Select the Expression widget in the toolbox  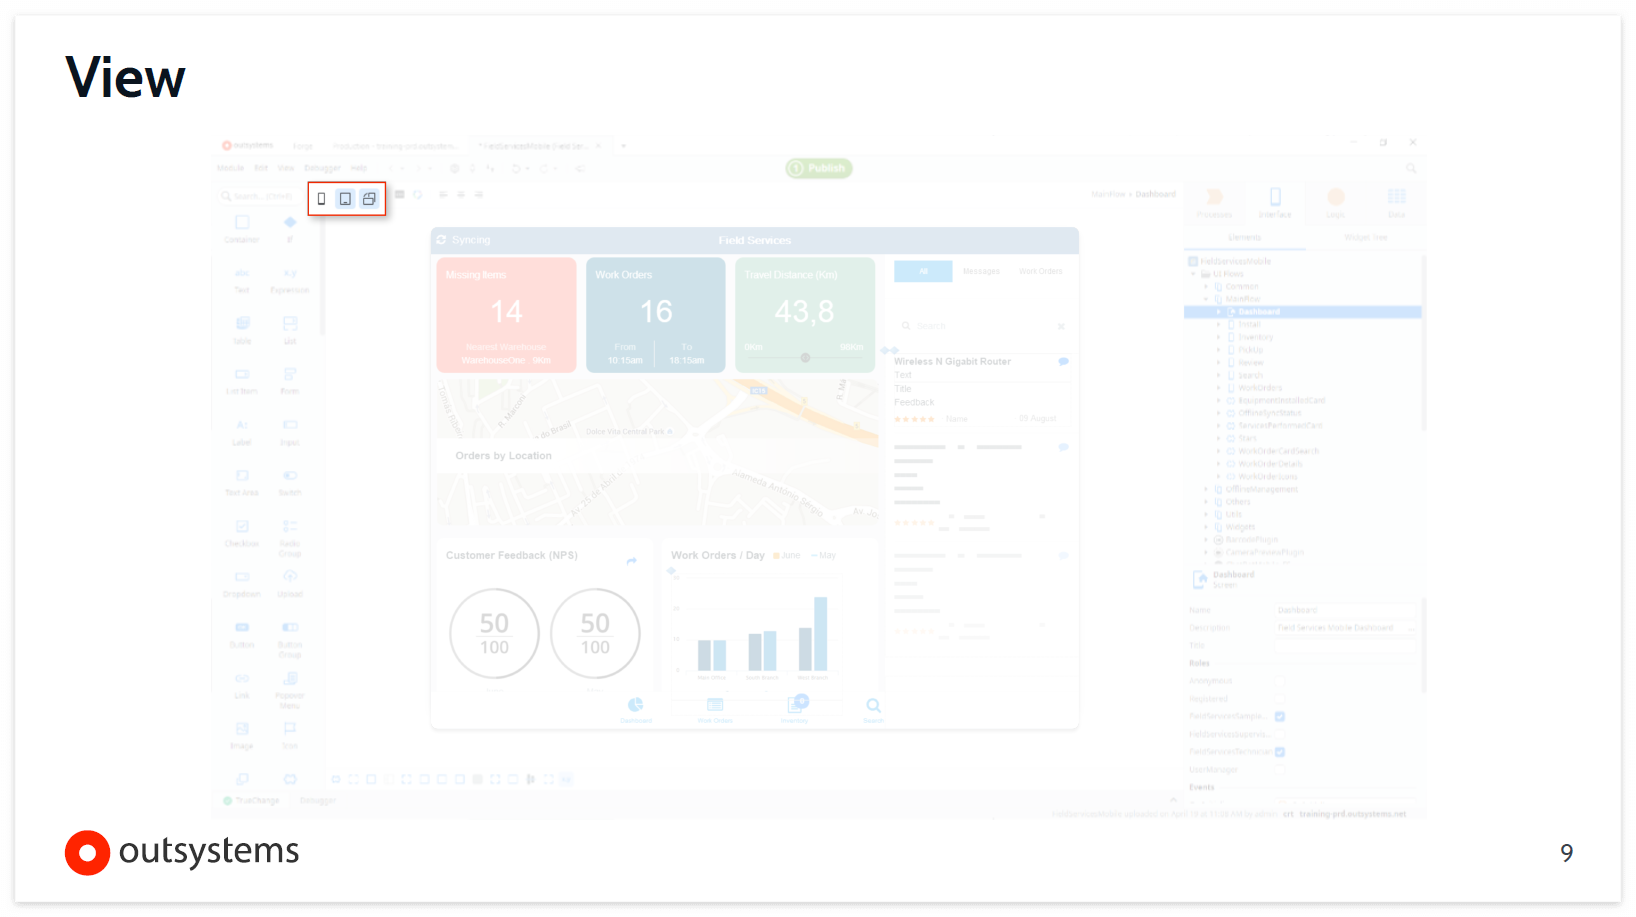pos(290,280)
